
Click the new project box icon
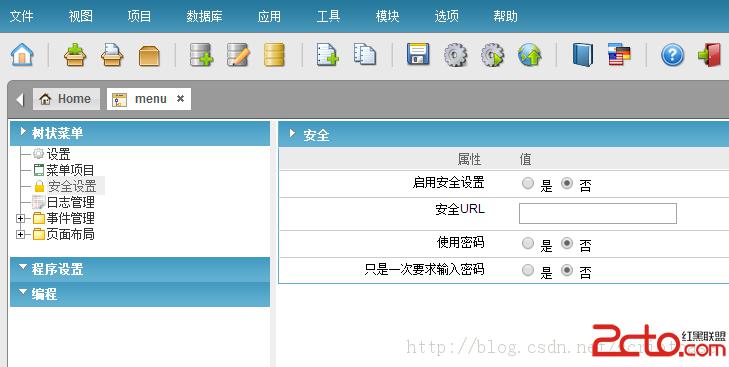coord(75,55)
